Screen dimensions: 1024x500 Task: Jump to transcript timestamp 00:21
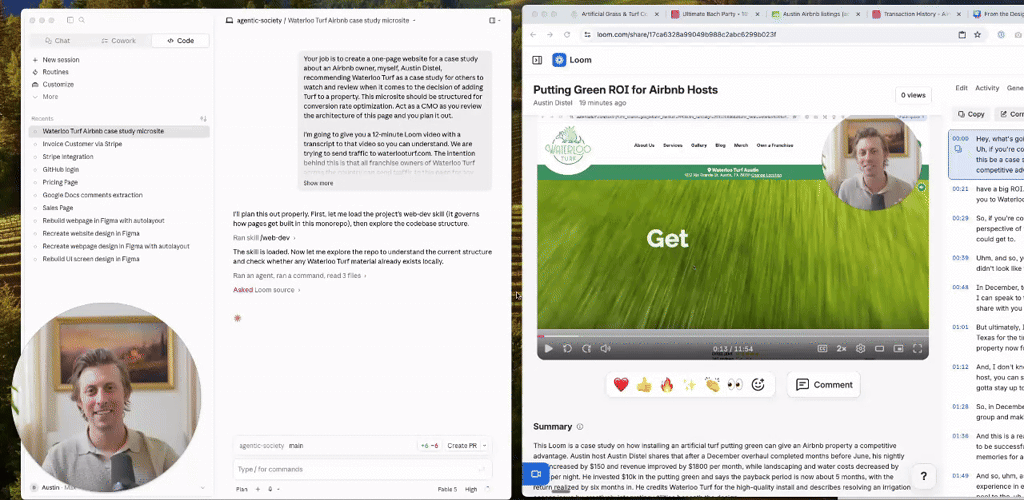tap(960, 189)
